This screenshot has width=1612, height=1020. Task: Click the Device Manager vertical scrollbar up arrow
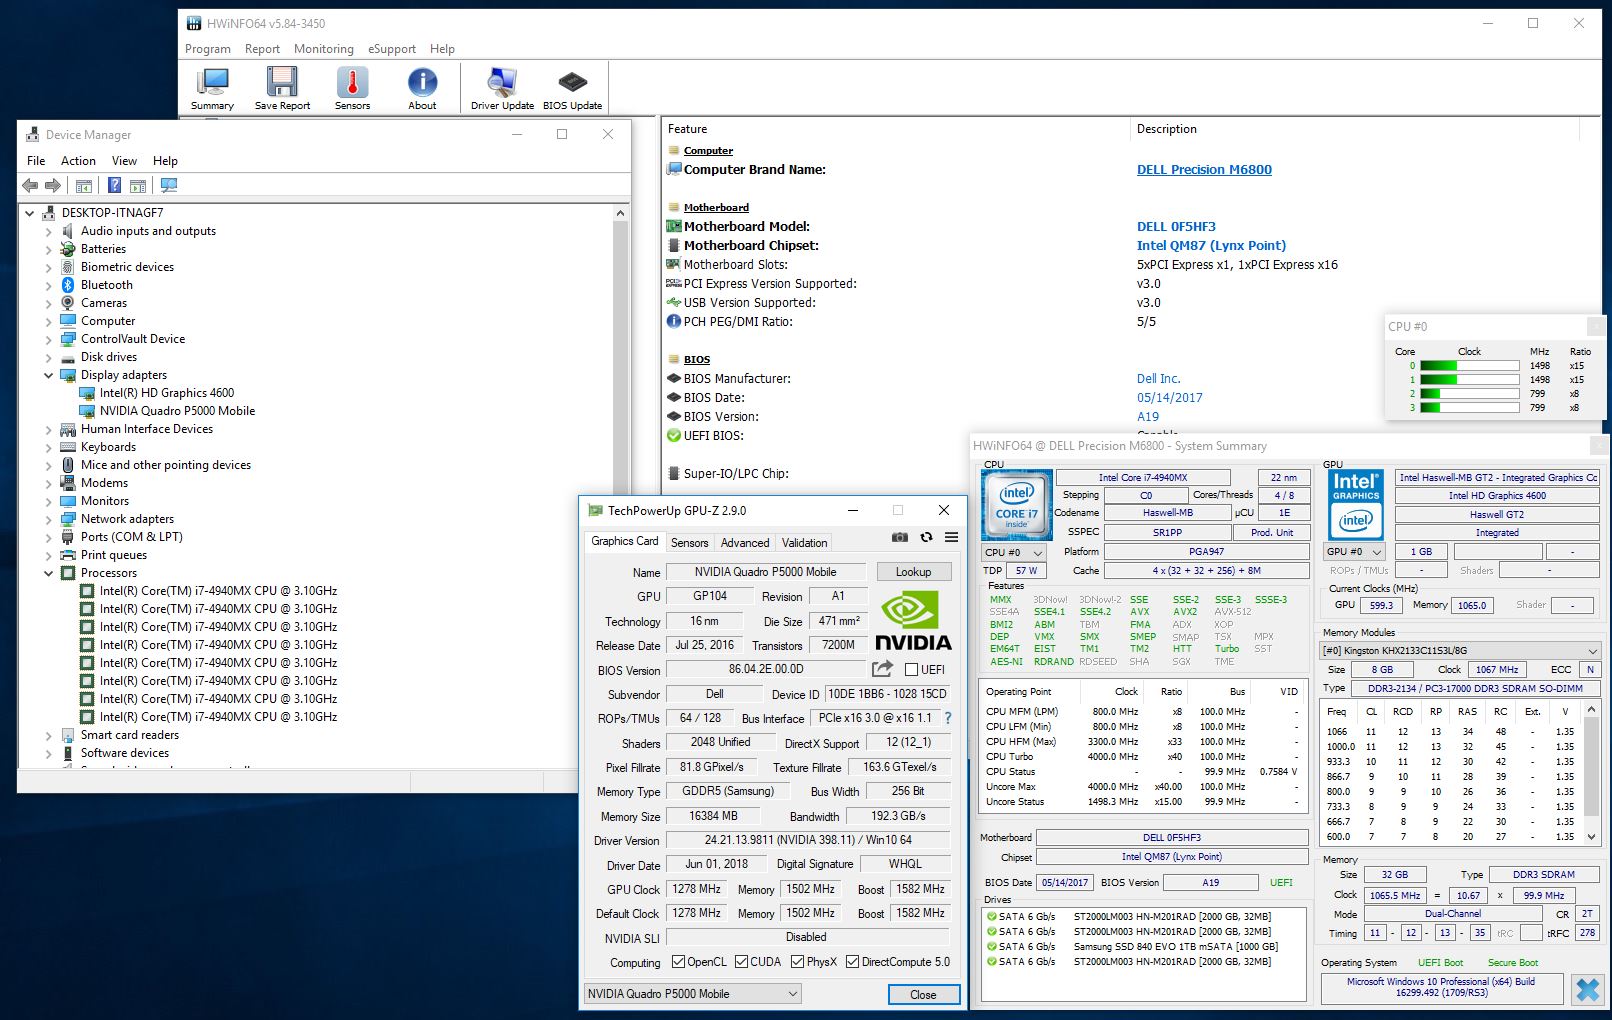(620, 213)
